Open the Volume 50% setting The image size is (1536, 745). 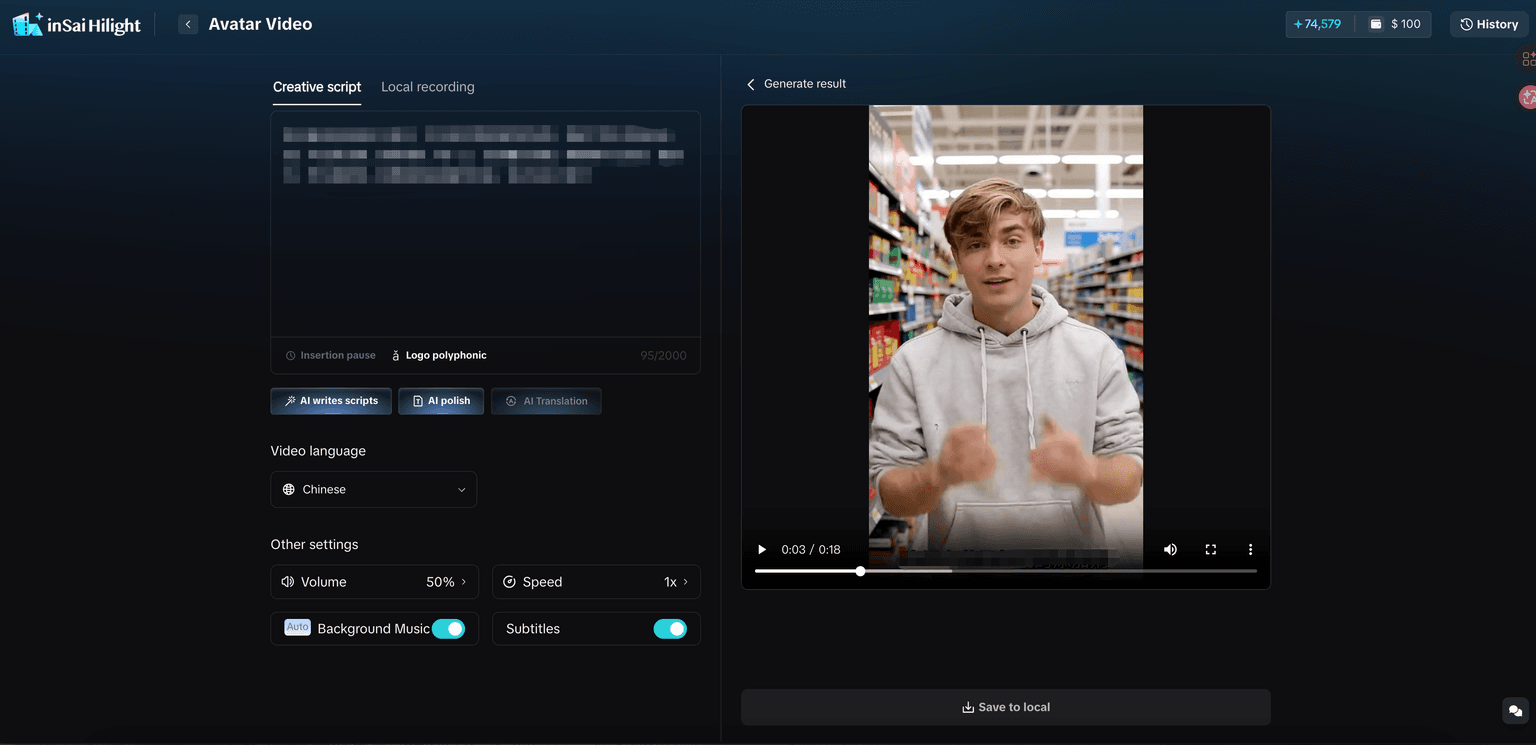(374, 582)
